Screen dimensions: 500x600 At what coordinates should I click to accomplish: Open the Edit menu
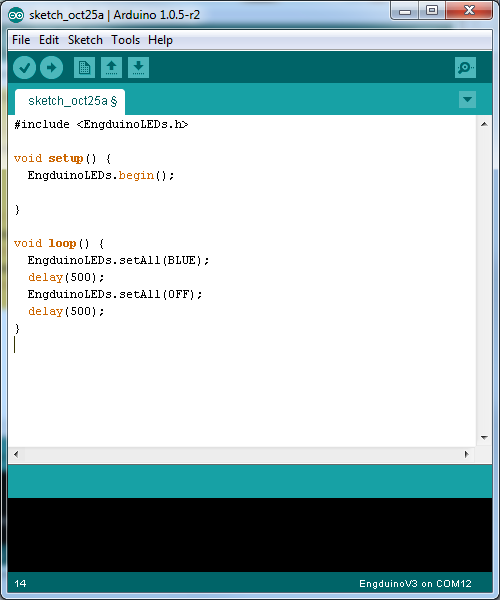[49, 40]
